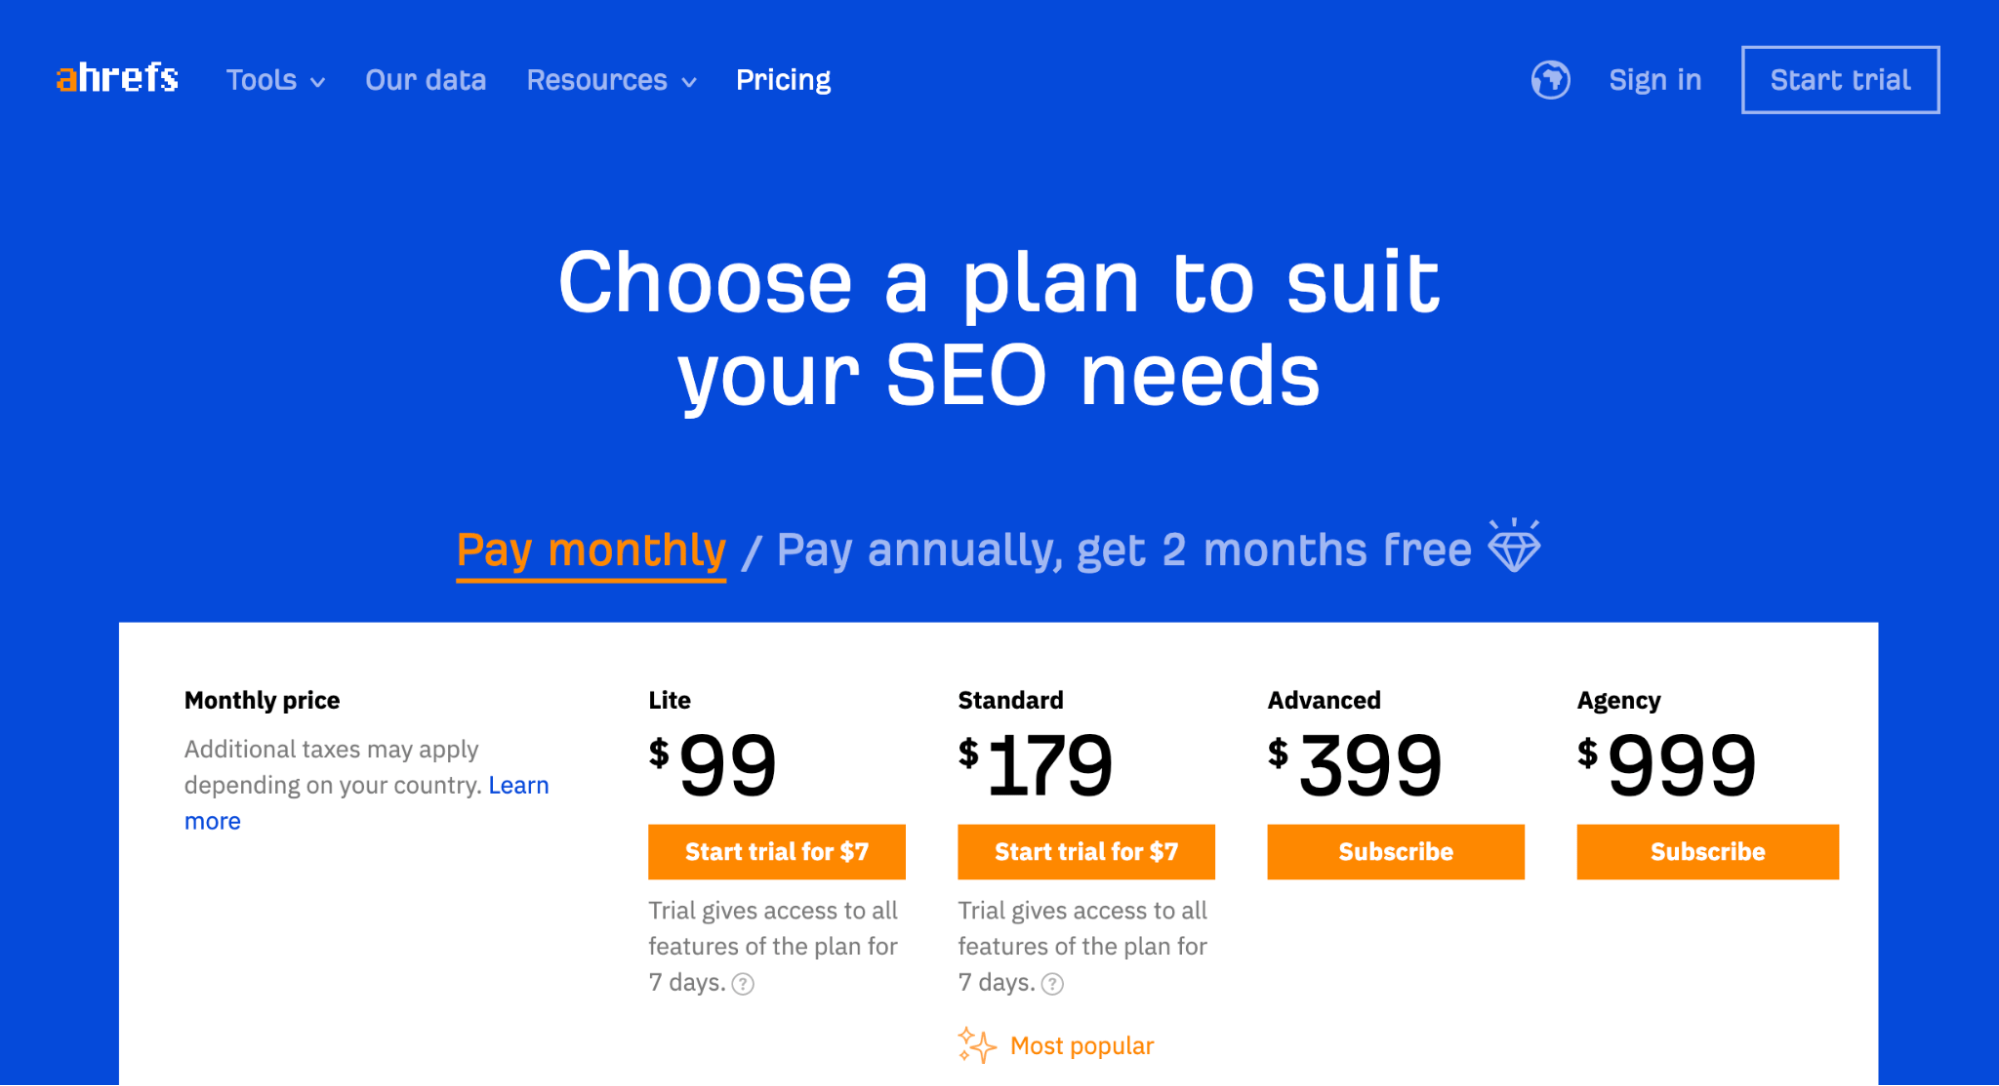Subscribe to the Advanced plan
Viewport: 1999px width, 1086px height.
[1395, 852]
